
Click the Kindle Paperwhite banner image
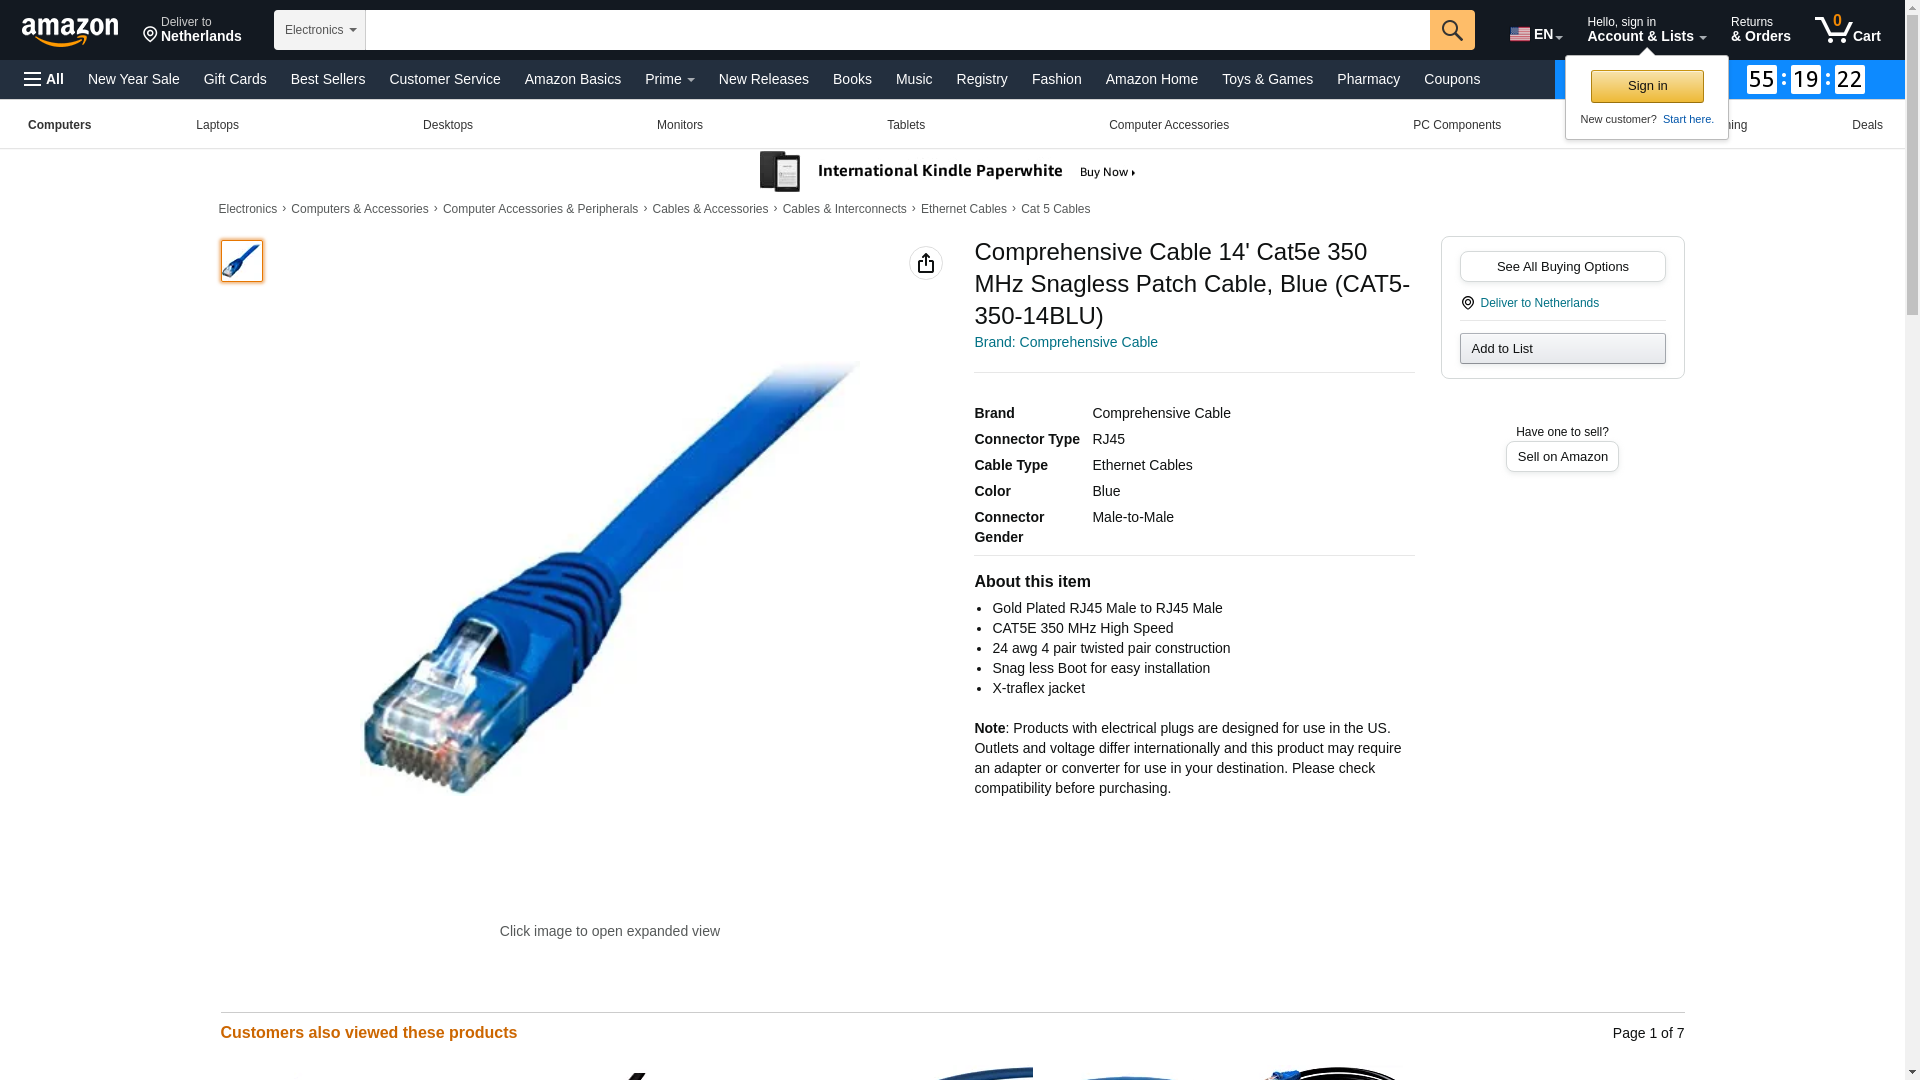(948, 172)
